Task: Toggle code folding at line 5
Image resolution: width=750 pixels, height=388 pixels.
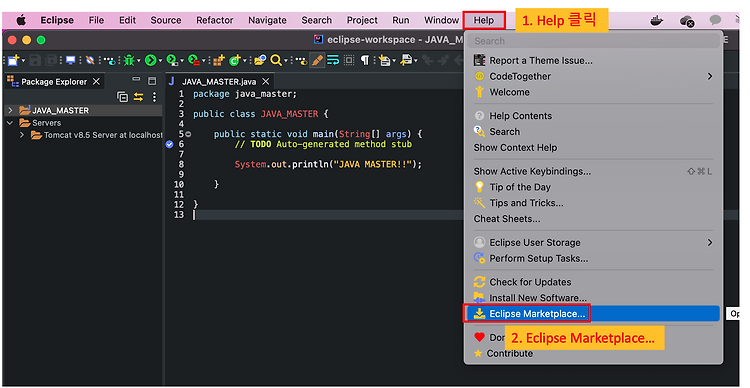Action: point(188,134)
